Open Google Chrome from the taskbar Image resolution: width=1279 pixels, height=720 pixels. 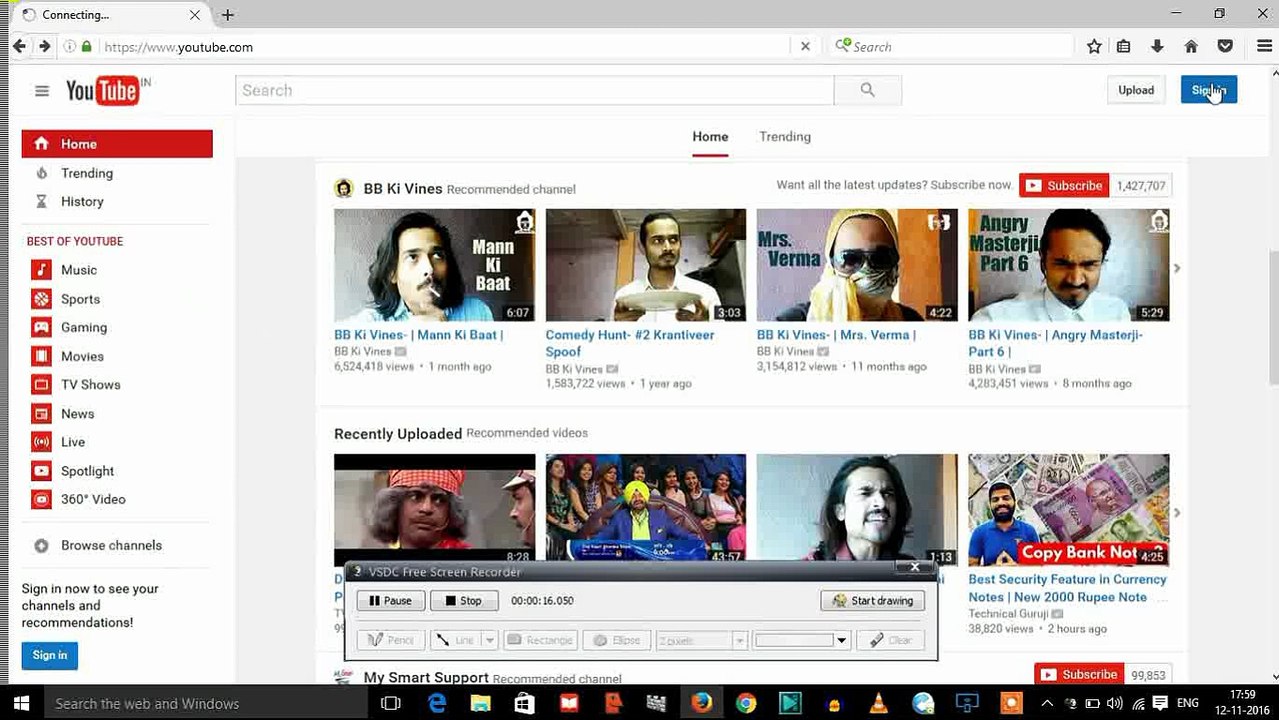746,703
